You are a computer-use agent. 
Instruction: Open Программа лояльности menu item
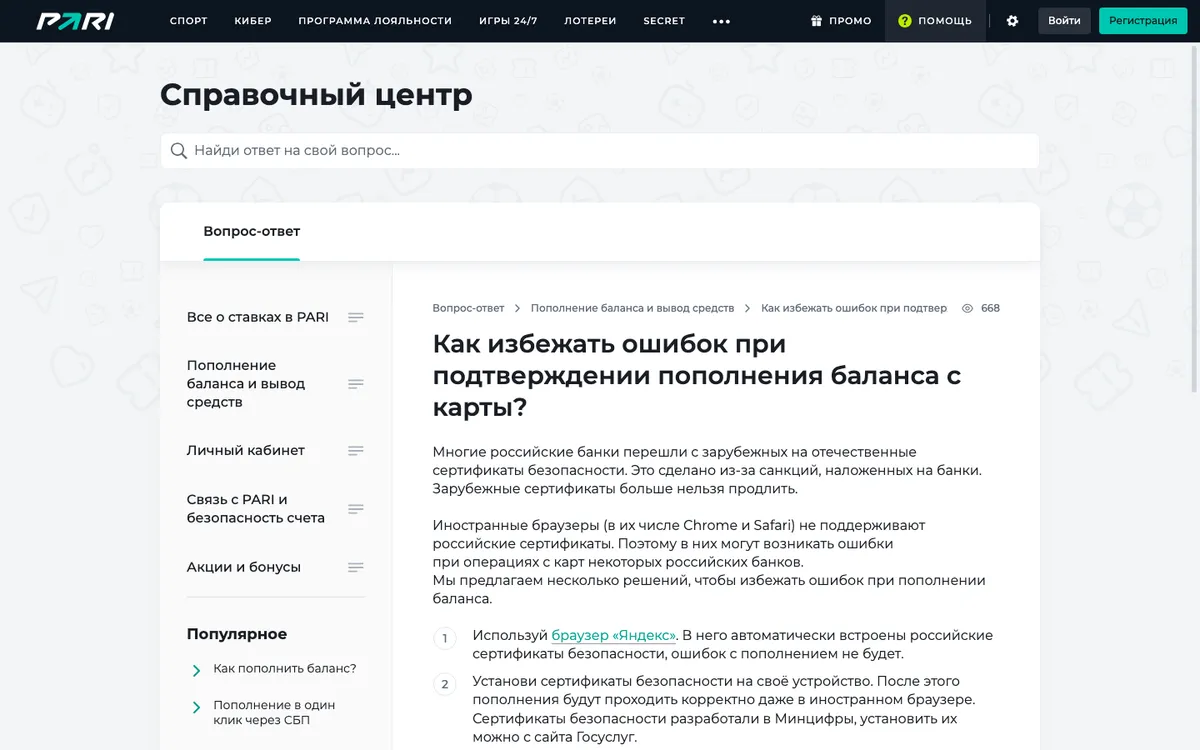375,21
